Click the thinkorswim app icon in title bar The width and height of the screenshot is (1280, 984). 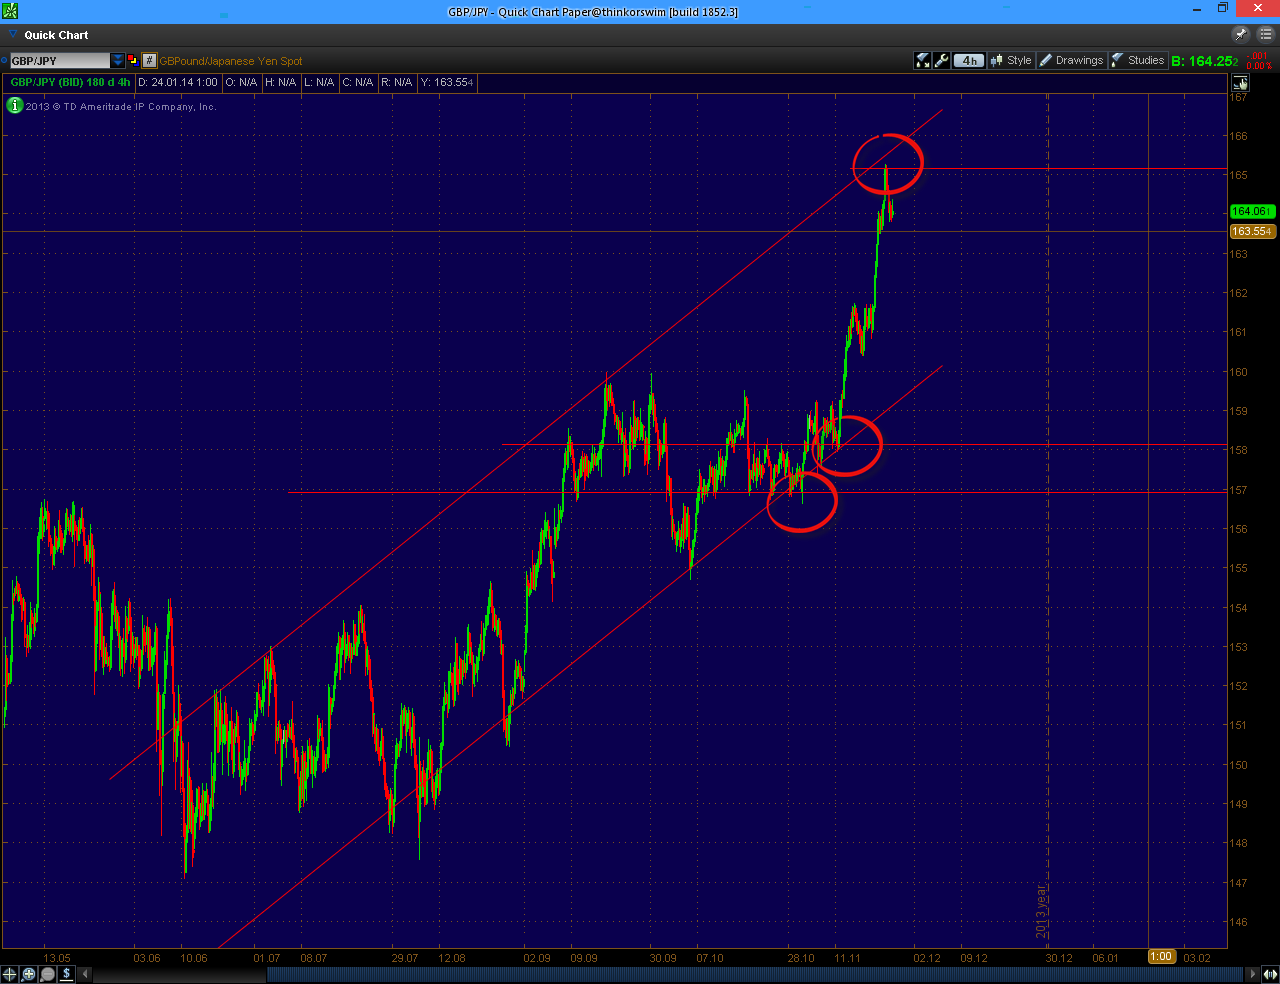(10, 11)
